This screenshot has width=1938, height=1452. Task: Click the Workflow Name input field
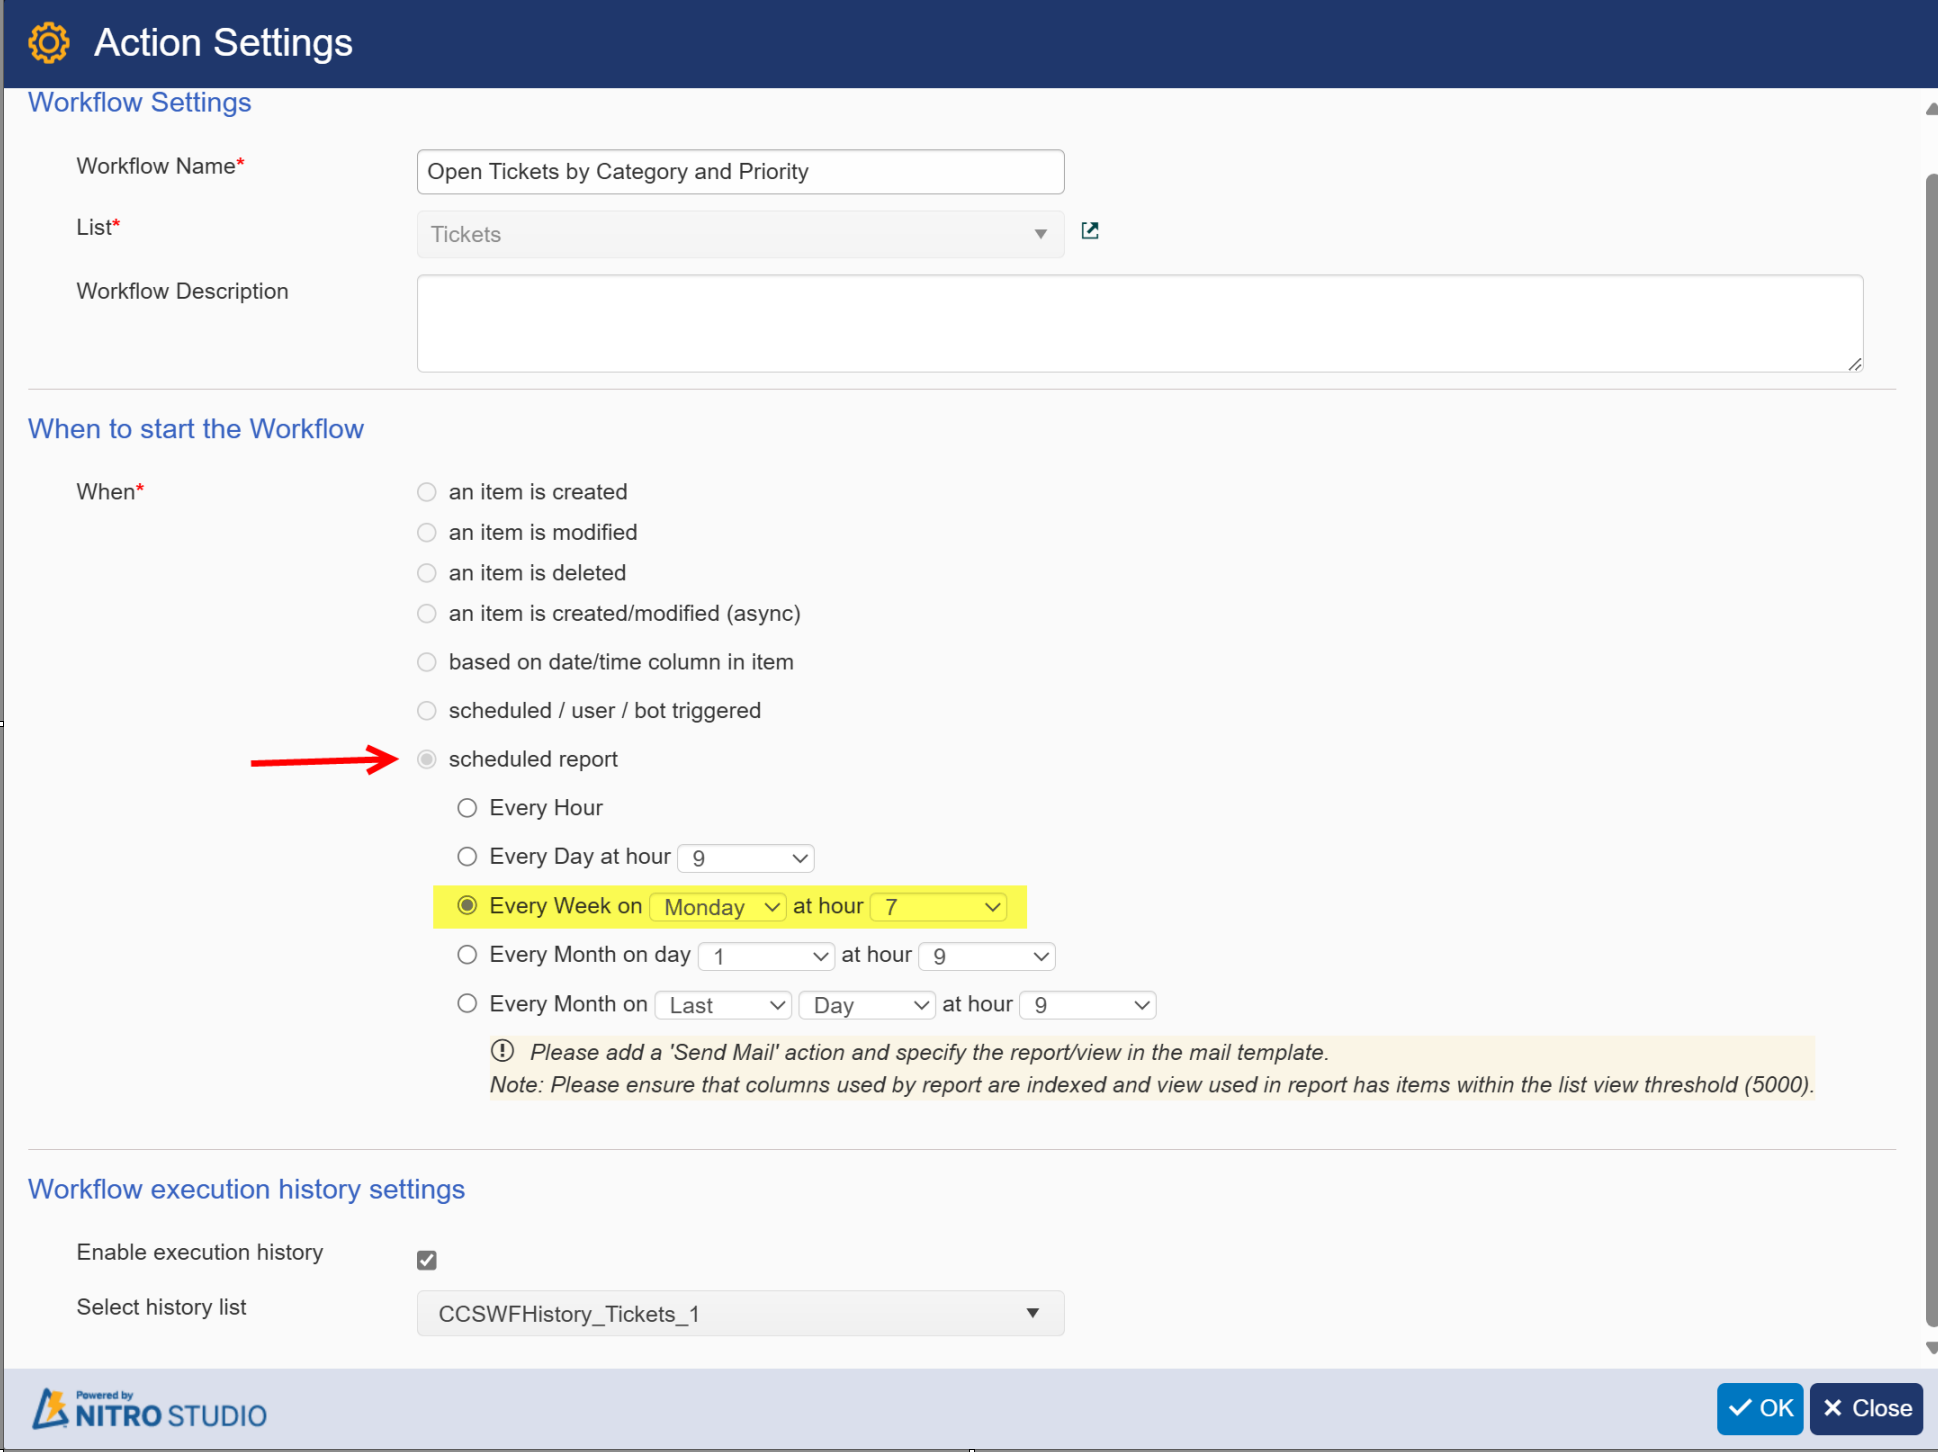pyautogui.click(x=740, y=172)
